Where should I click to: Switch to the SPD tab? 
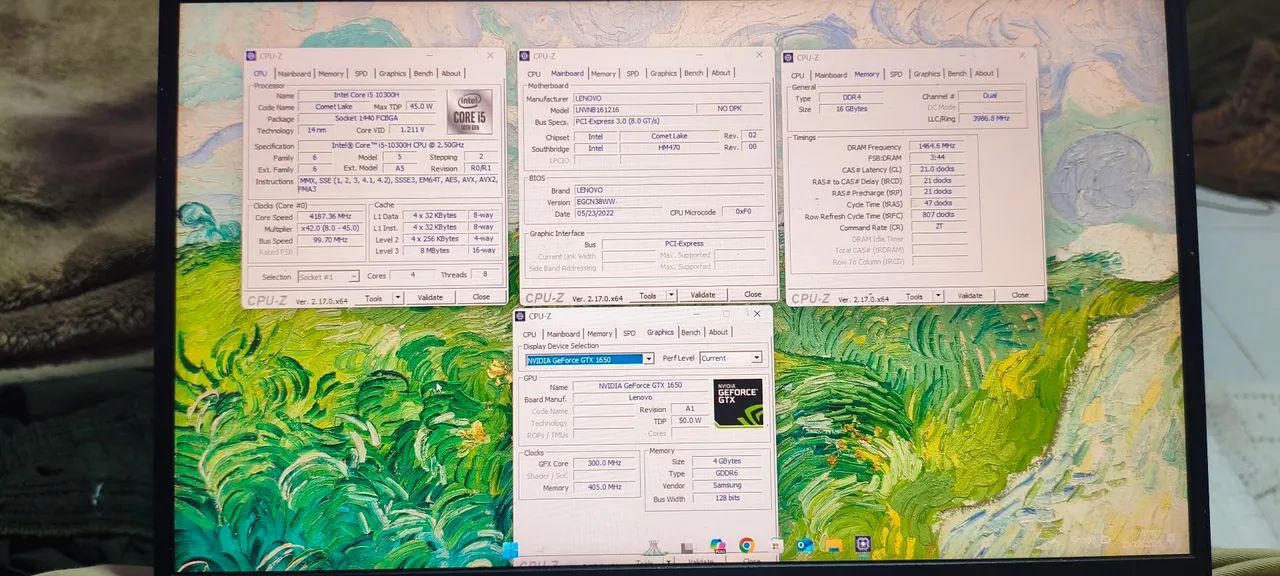[x=361, y=72]
